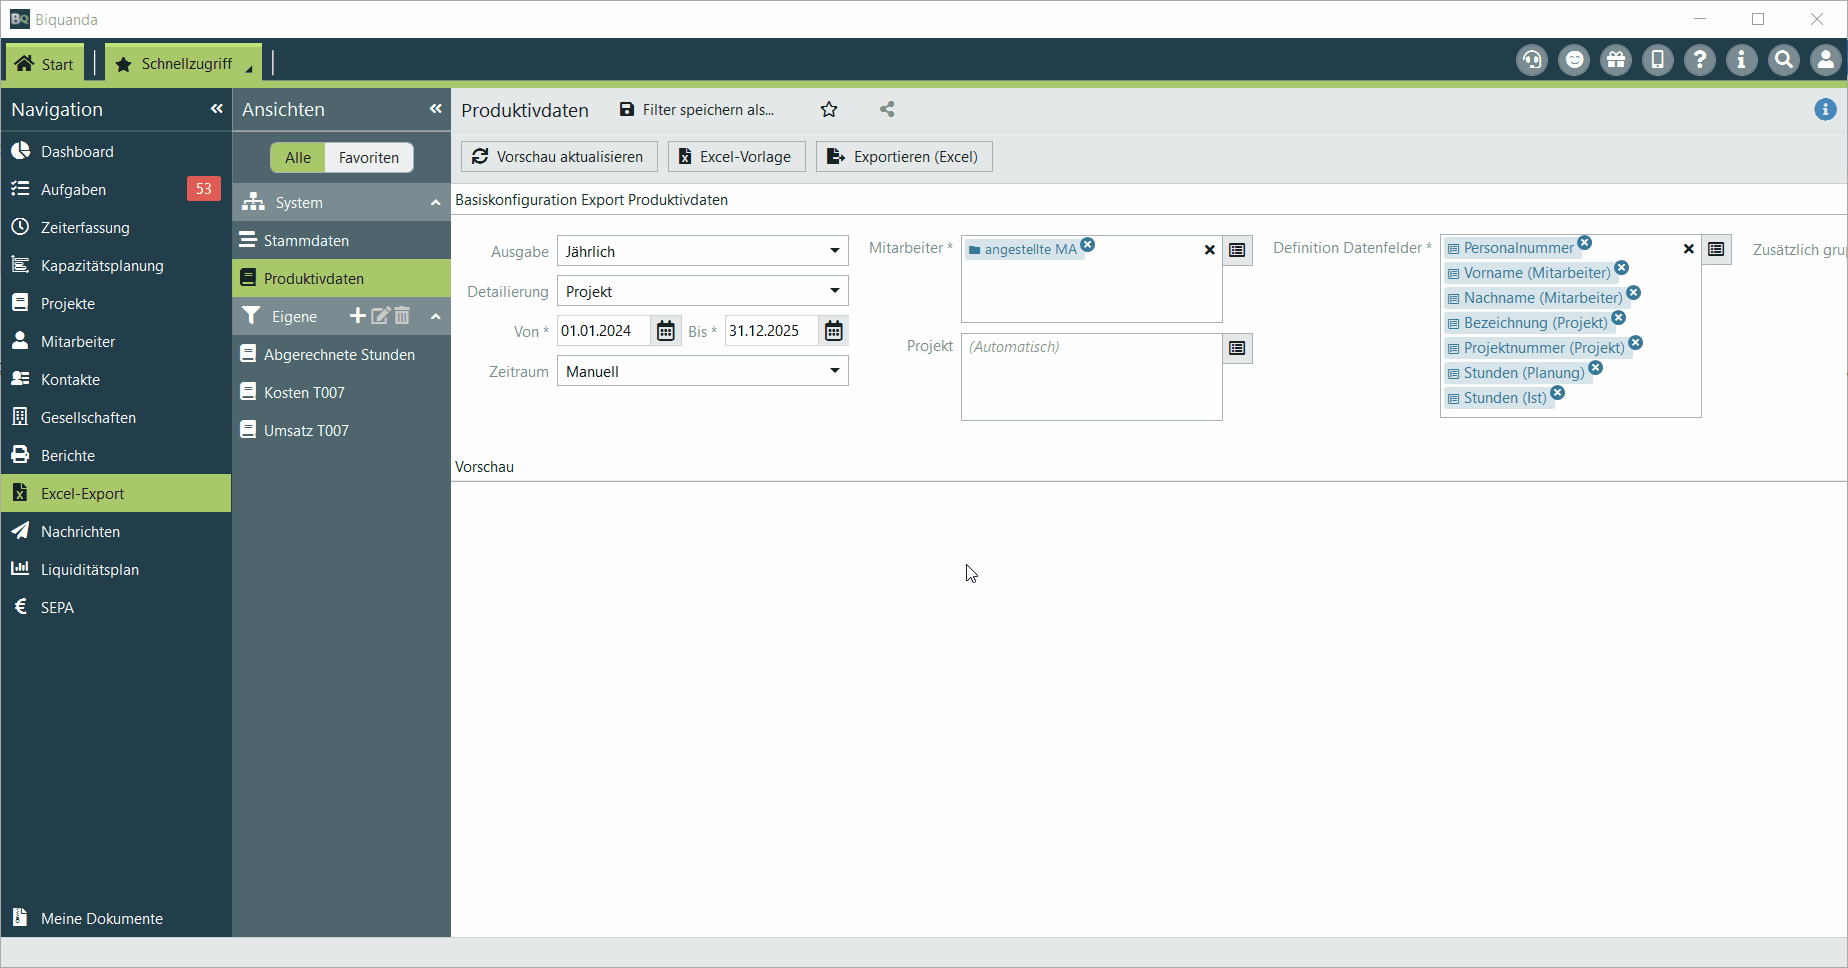Click the headset support icon in header
The image size is (1848, 968).
(x=1531, y=61)
